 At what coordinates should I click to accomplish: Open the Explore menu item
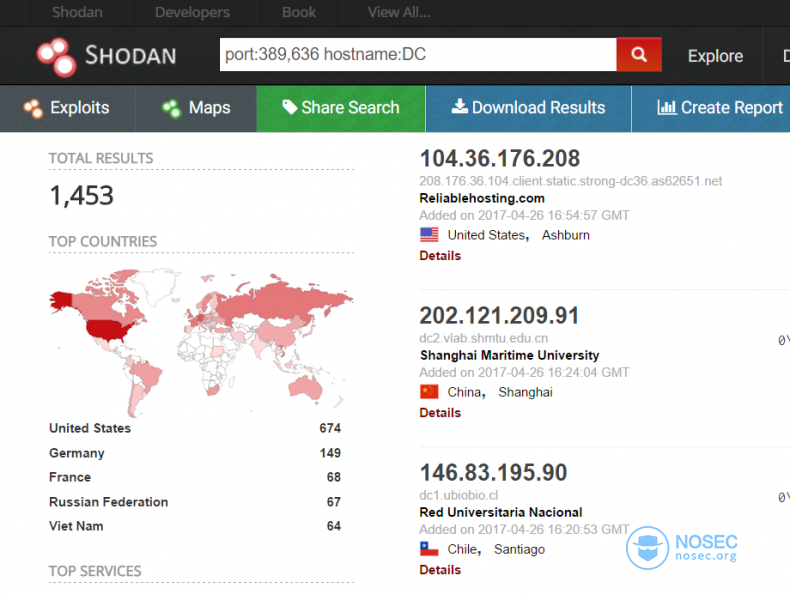point(715,56)
